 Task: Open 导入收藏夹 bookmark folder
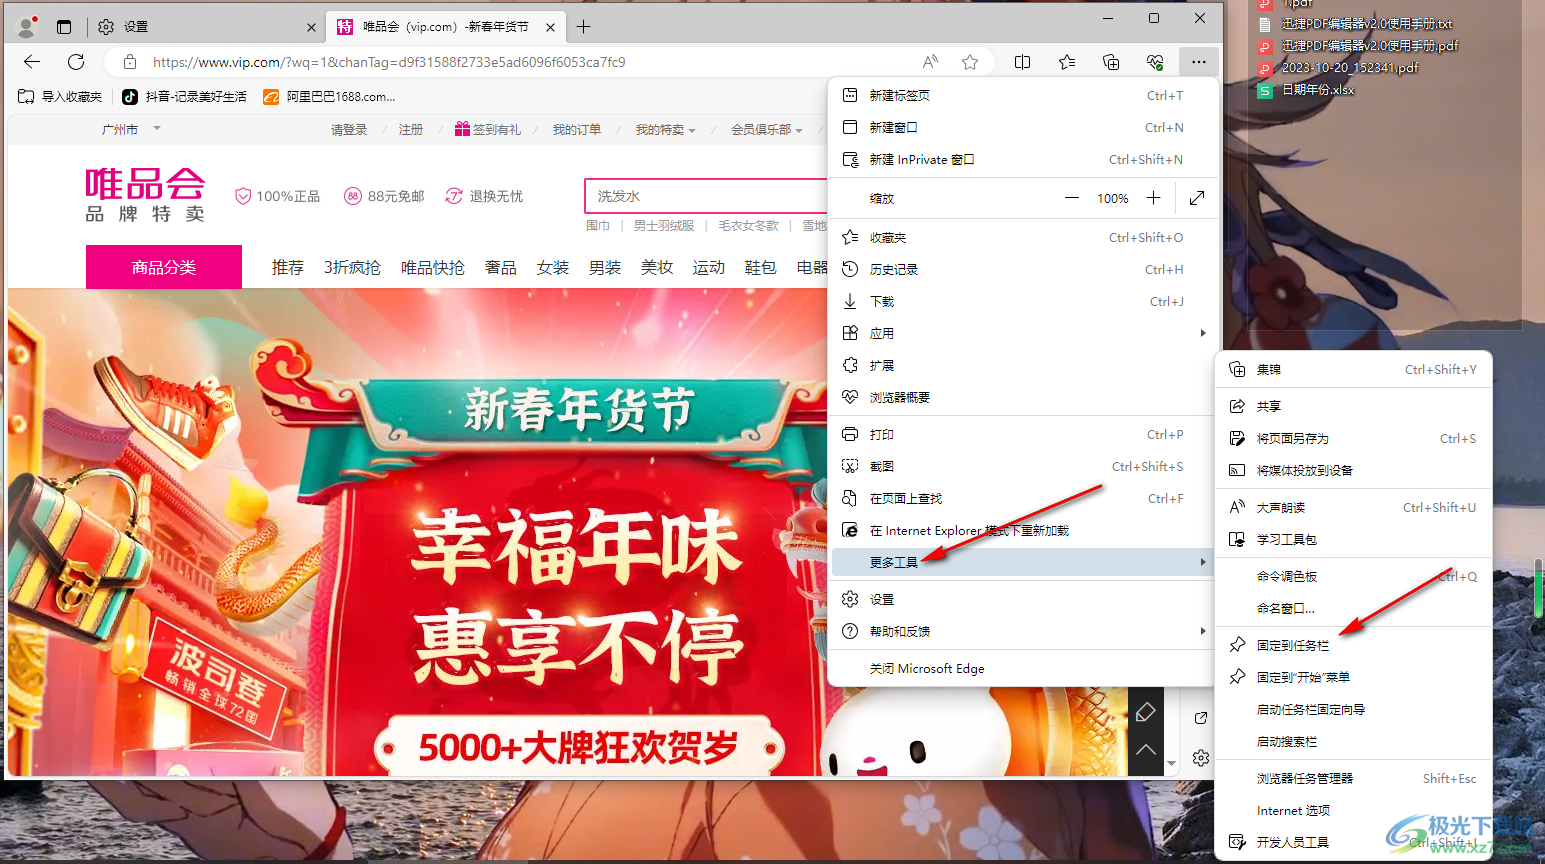point(60,97)
